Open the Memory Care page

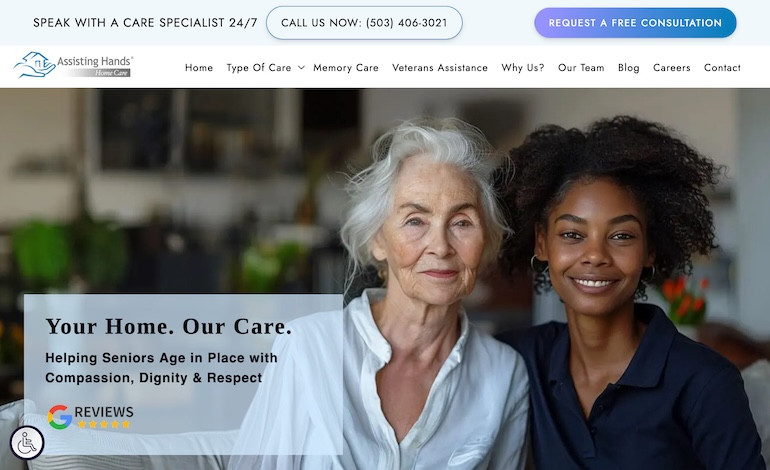tap(346, 68)
